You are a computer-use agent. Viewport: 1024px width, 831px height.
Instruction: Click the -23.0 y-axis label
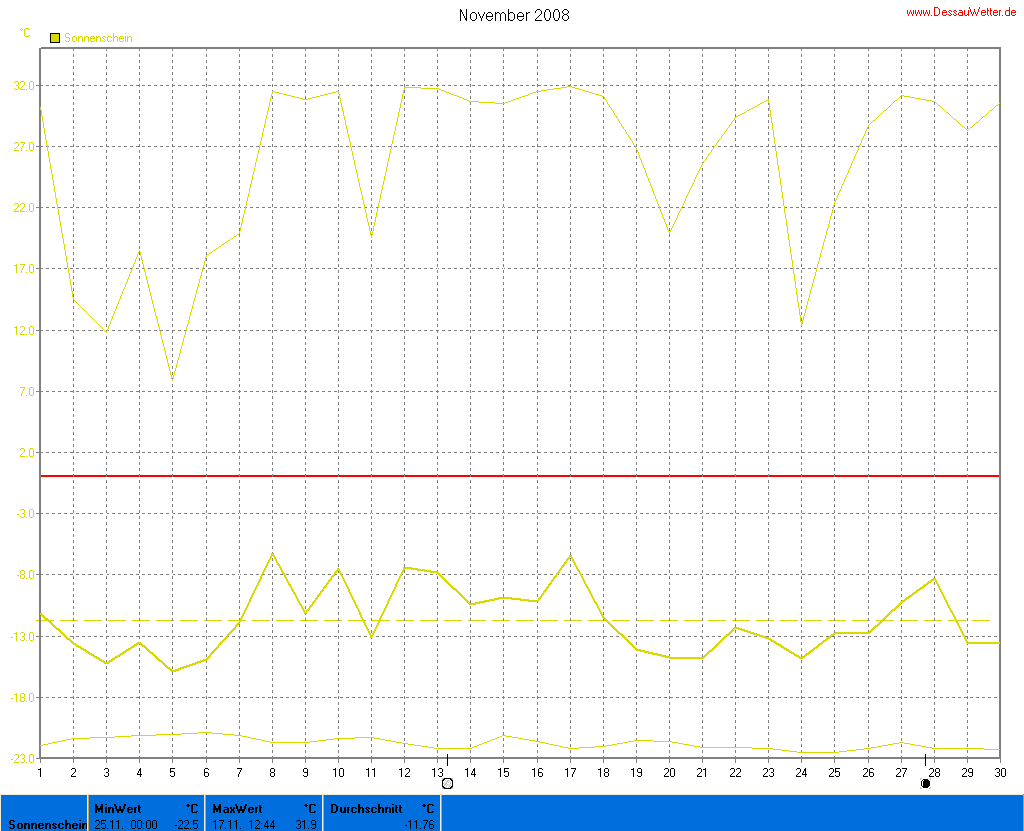pos(22,758)
